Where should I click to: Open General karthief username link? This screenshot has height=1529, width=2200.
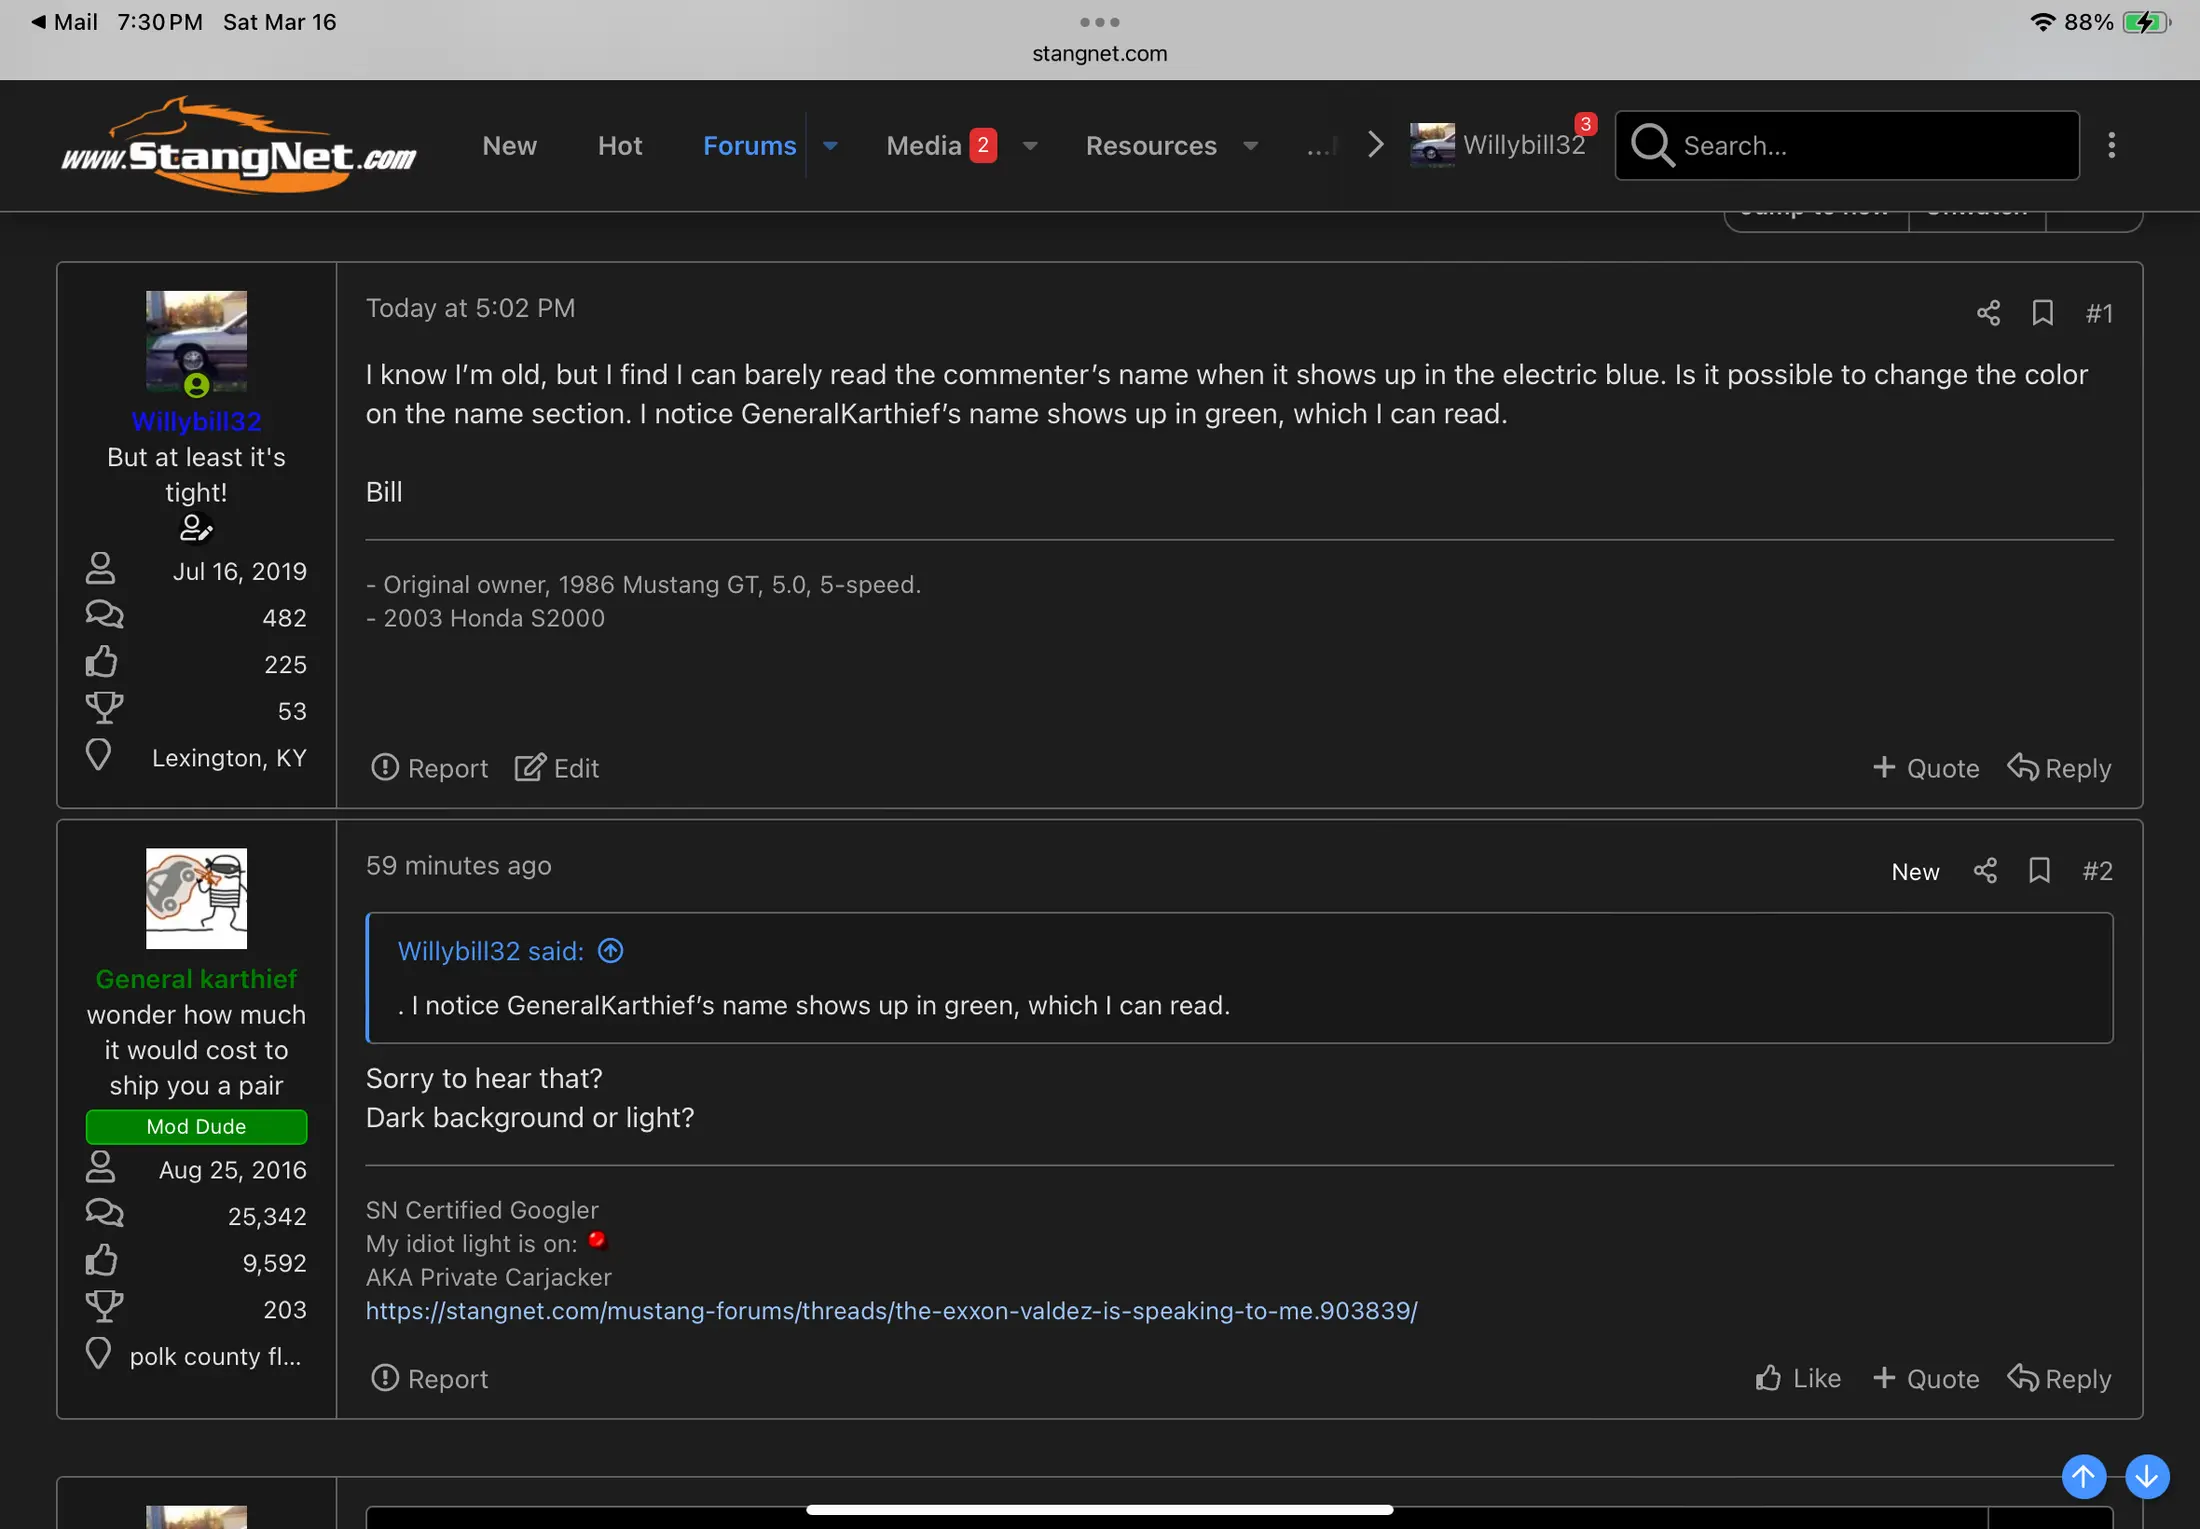pos(196,978)
